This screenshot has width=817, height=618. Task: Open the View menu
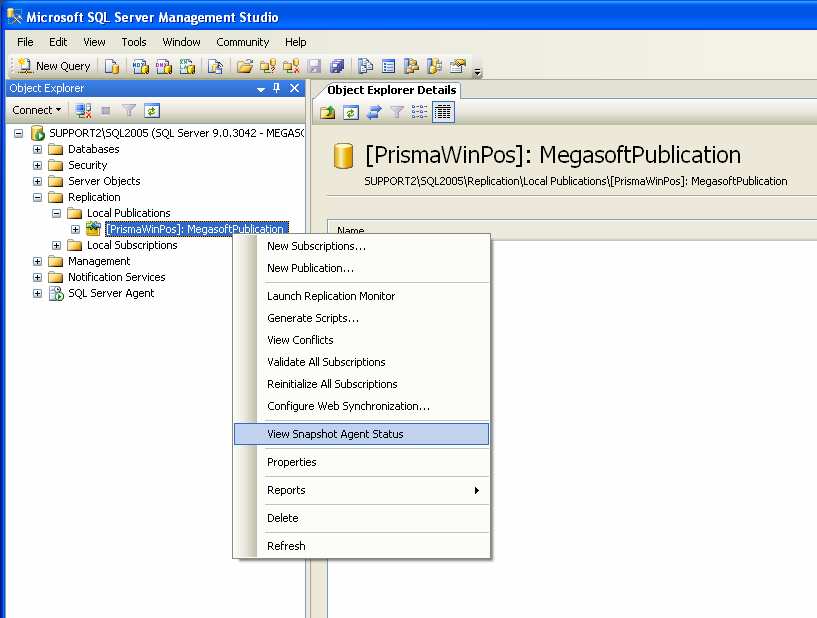click(94, 42)
